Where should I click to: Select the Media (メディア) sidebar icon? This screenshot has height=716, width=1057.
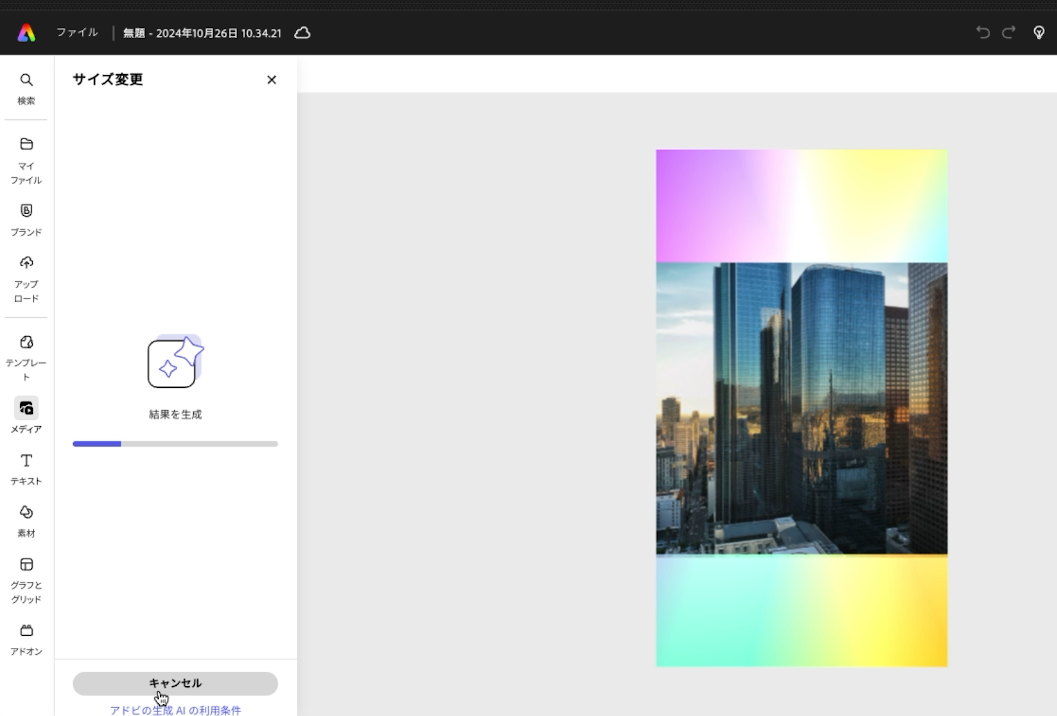point(26,415)
